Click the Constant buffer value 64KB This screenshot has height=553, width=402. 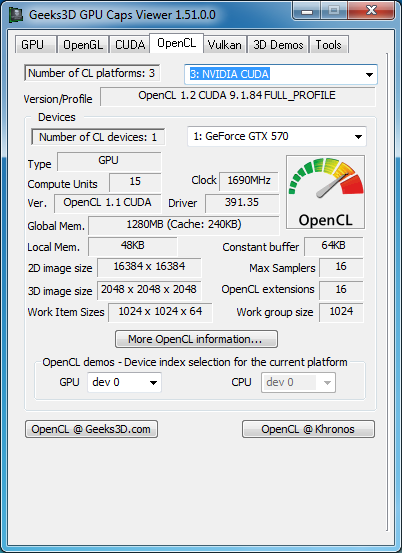point(334,246)
